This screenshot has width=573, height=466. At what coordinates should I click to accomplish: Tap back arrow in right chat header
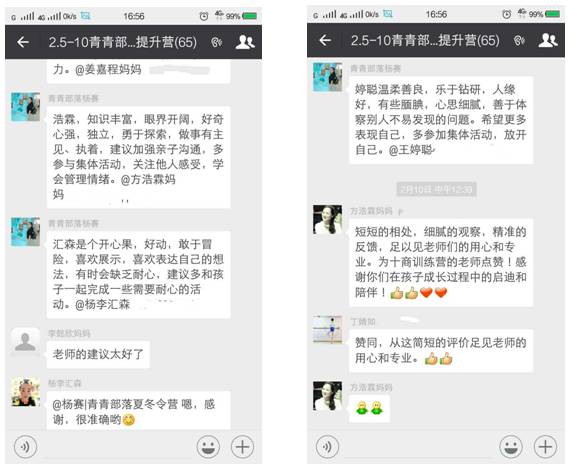click(325, 40)
